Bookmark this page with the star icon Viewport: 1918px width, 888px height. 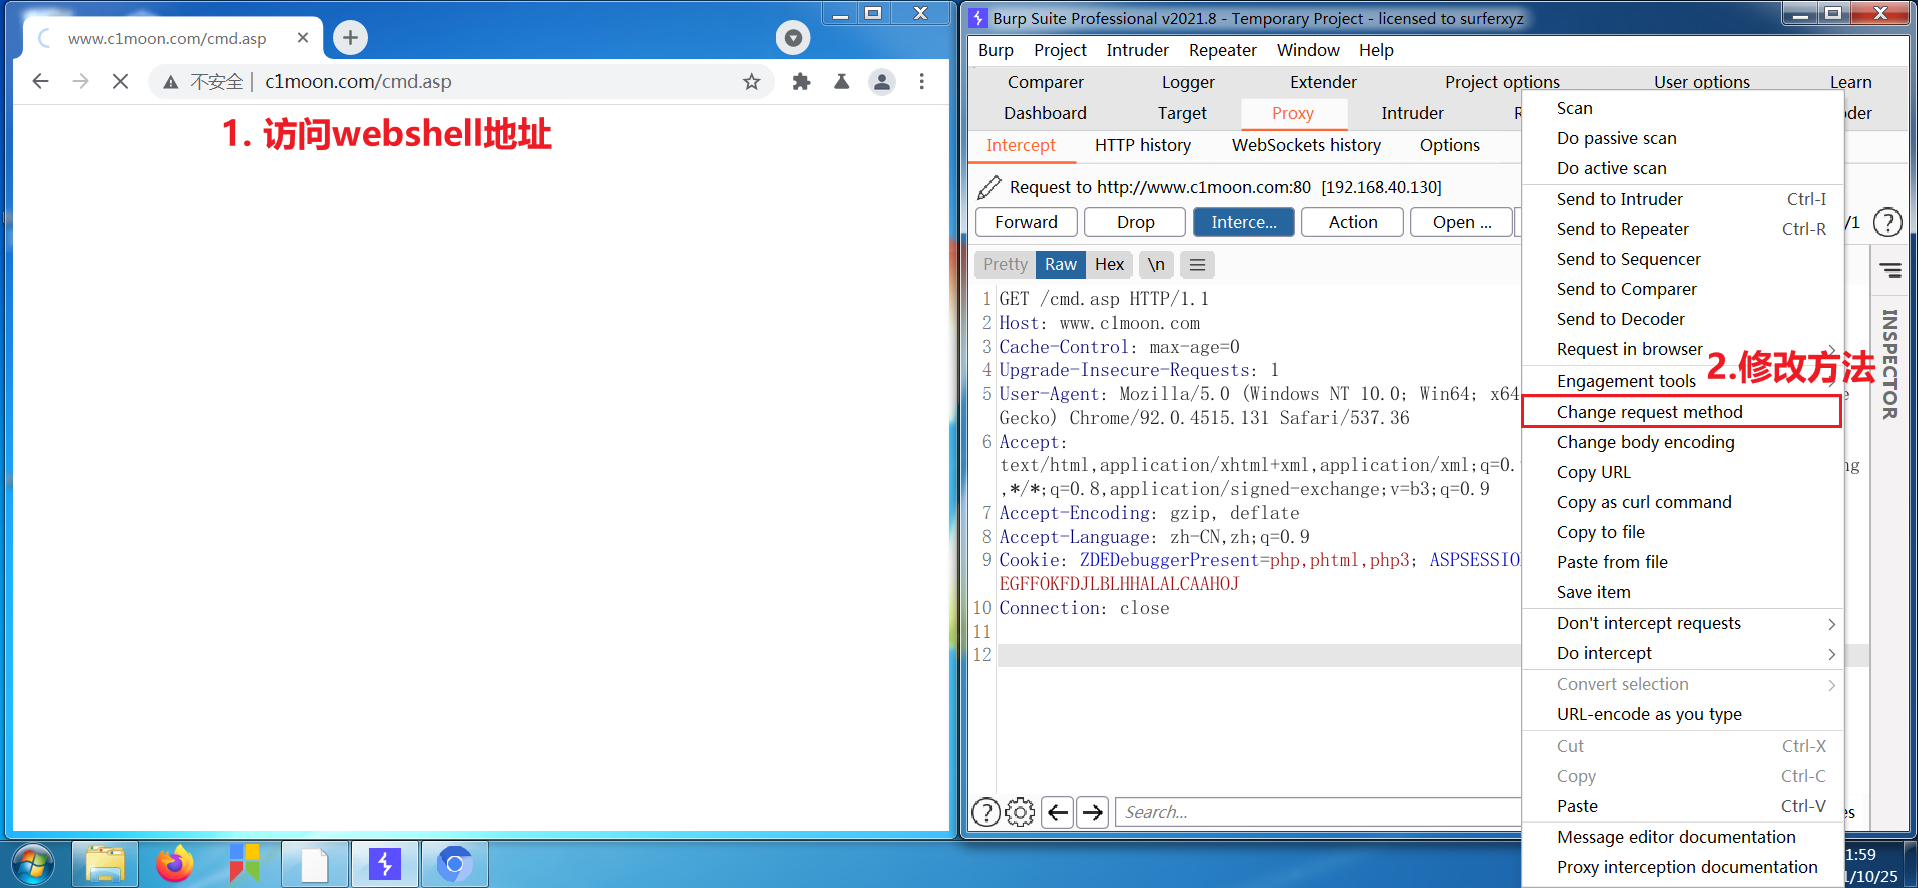(751, 82)
